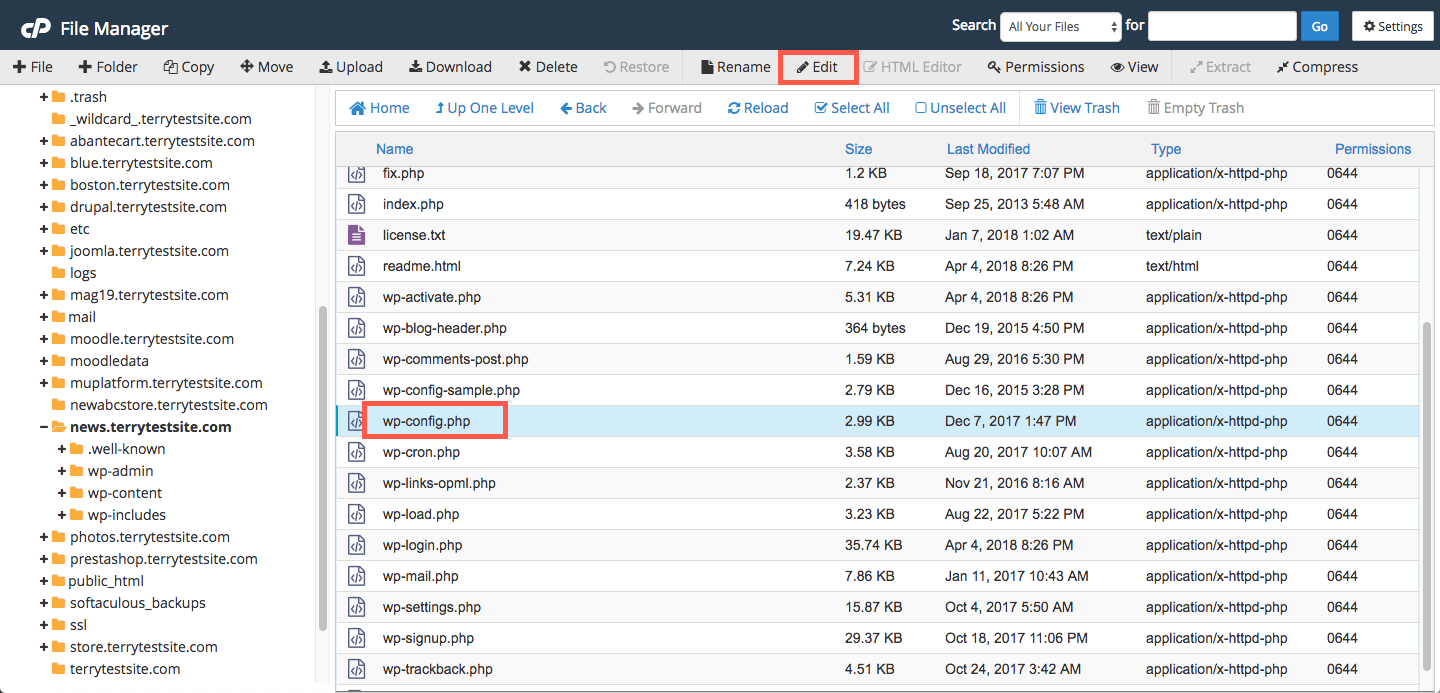Click the View toolbar button
Image resolution: width=1440 pixels, height=693 pixels.
pos(1134,67)
